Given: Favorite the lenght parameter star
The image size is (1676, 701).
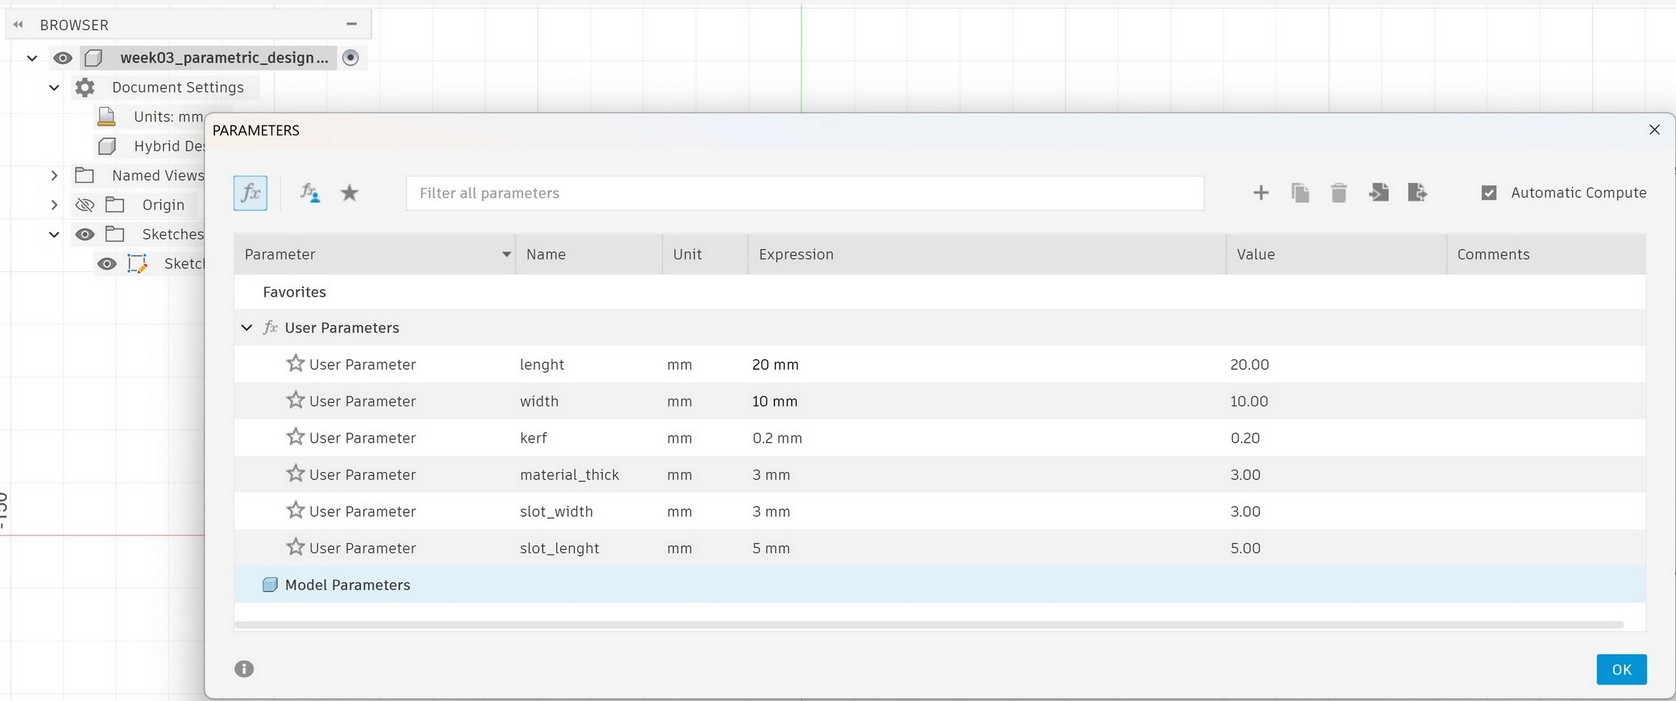Looking at the screenshot, I should [x=295, y=363].
